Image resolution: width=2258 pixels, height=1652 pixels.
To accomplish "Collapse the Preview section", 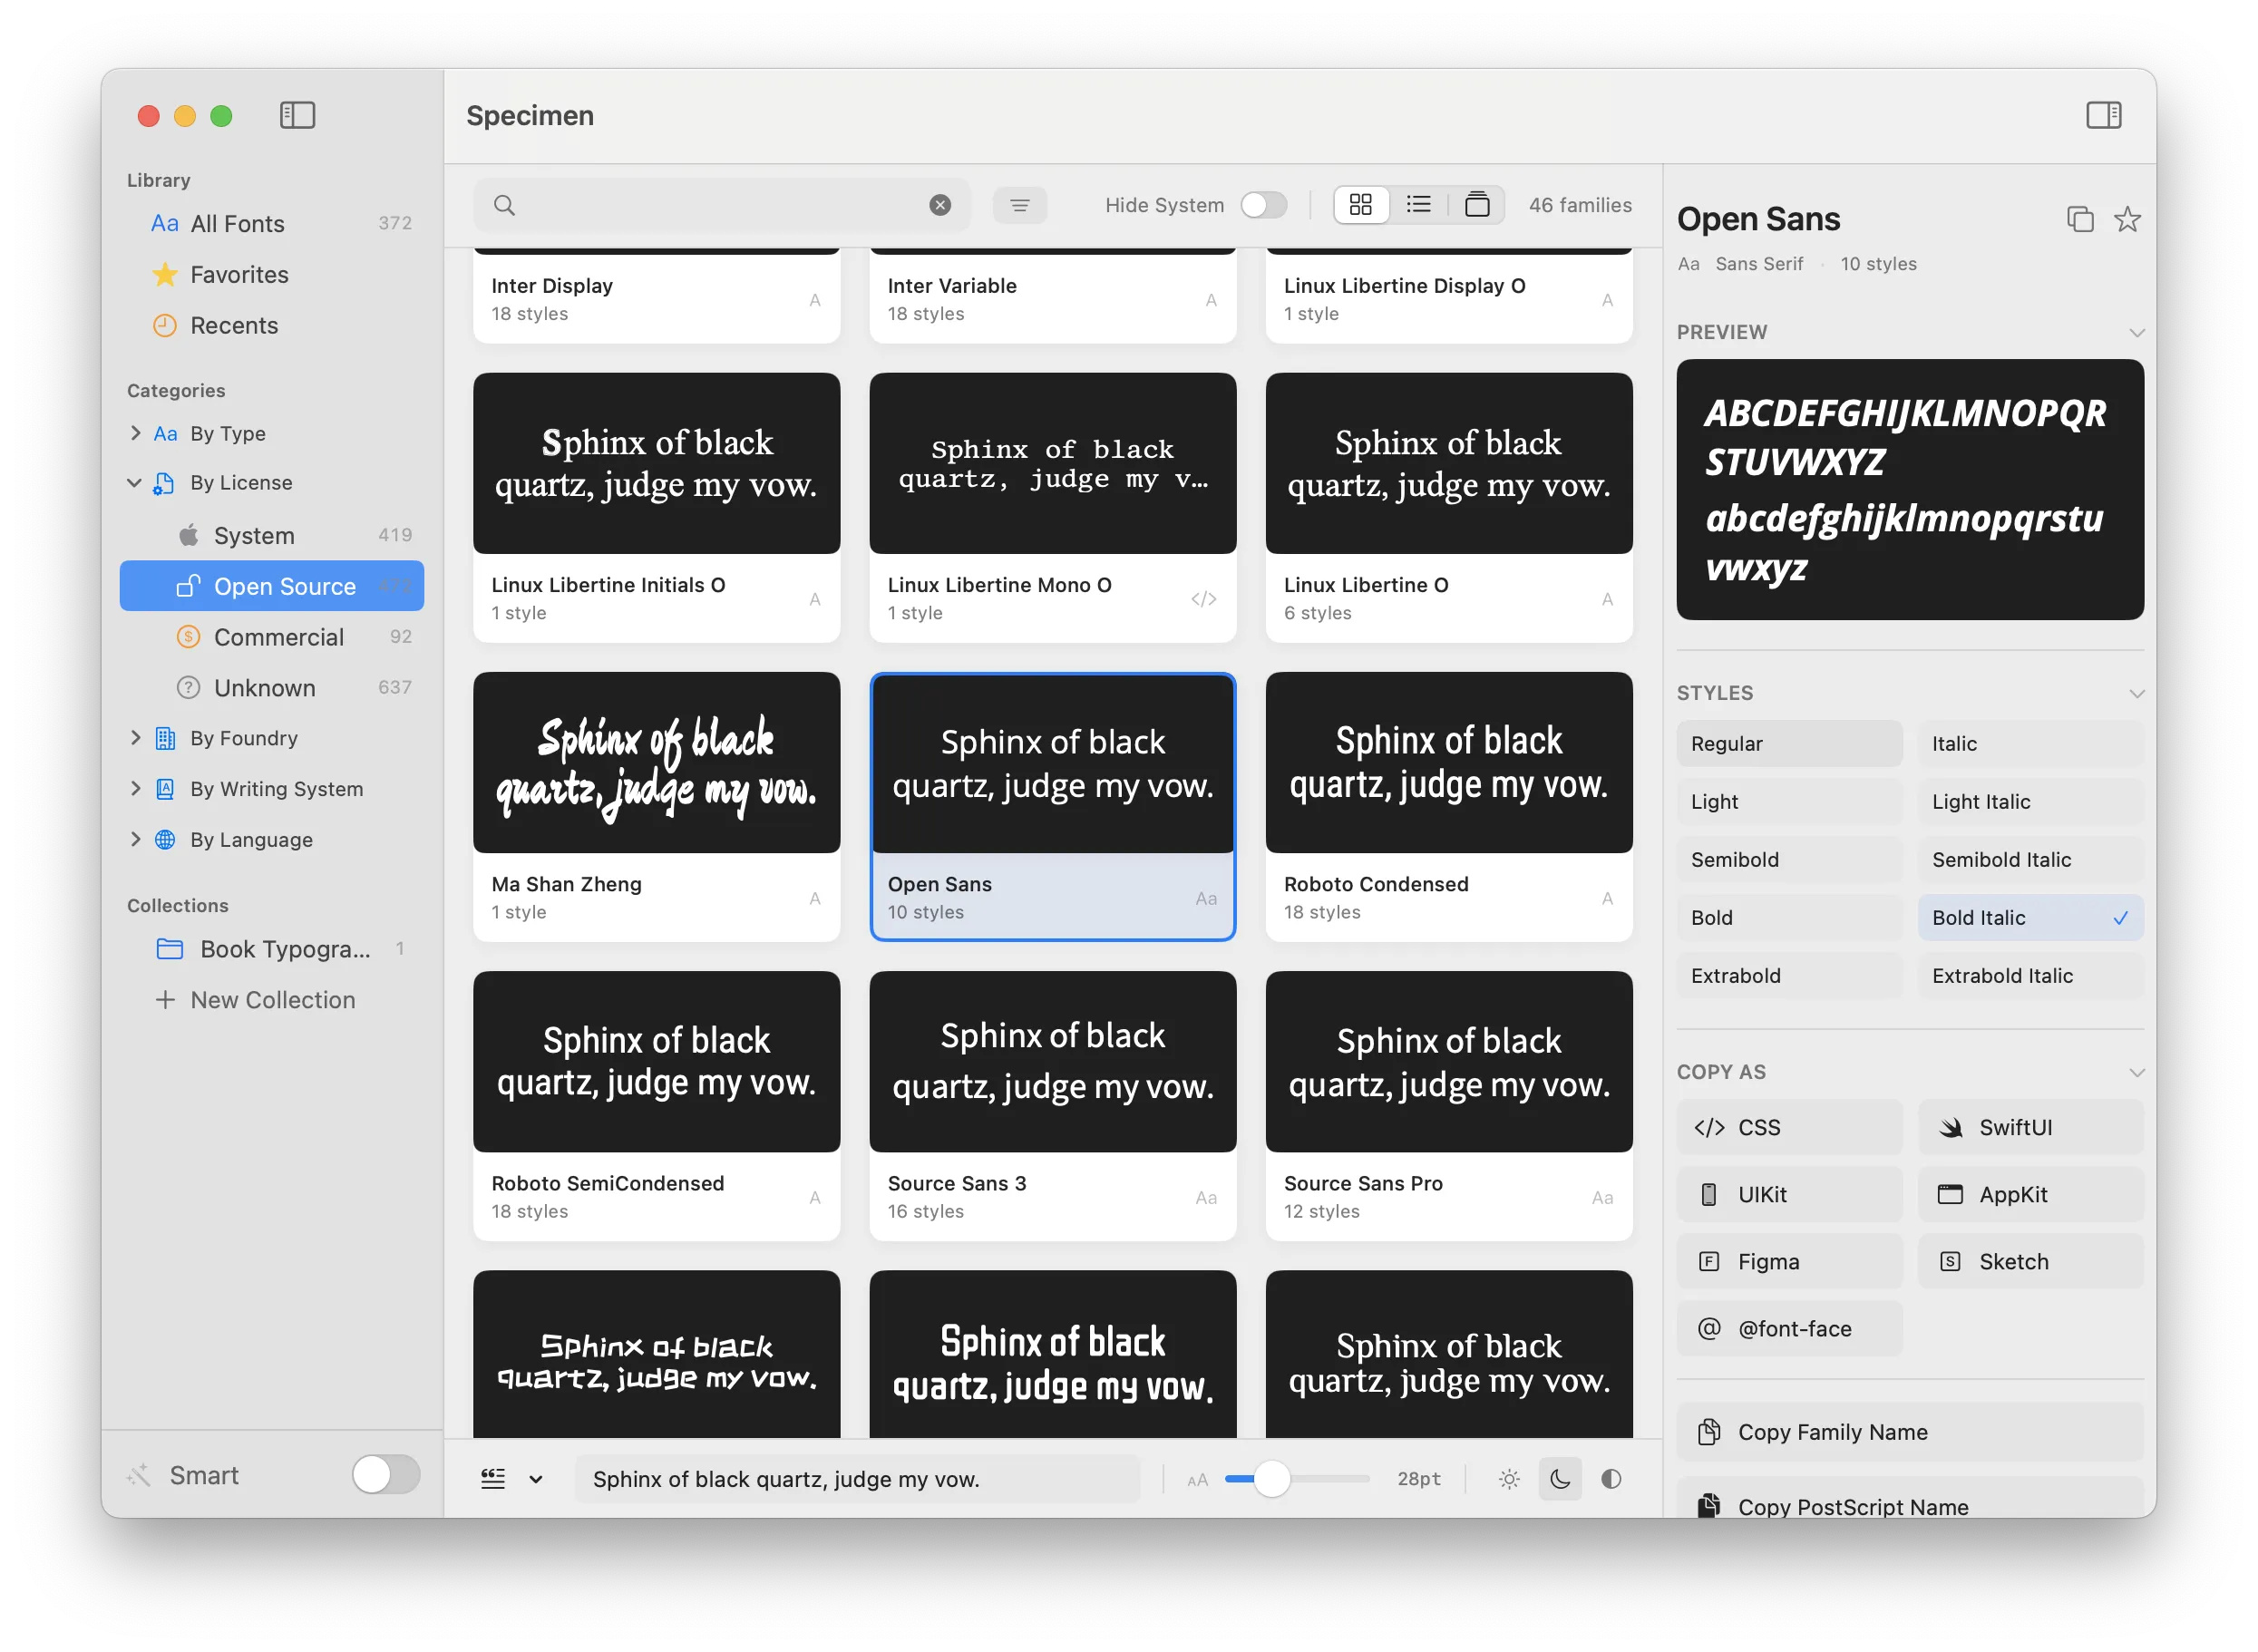I will 2137,332.
